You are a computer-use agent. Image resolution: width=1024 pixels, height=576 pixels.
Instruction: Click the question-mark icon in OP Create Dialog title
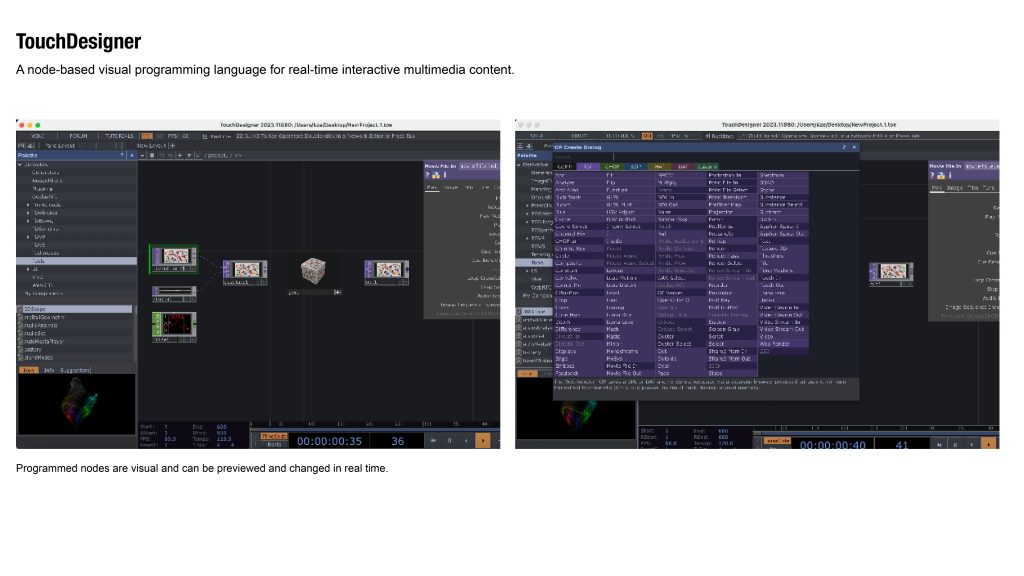844,148
